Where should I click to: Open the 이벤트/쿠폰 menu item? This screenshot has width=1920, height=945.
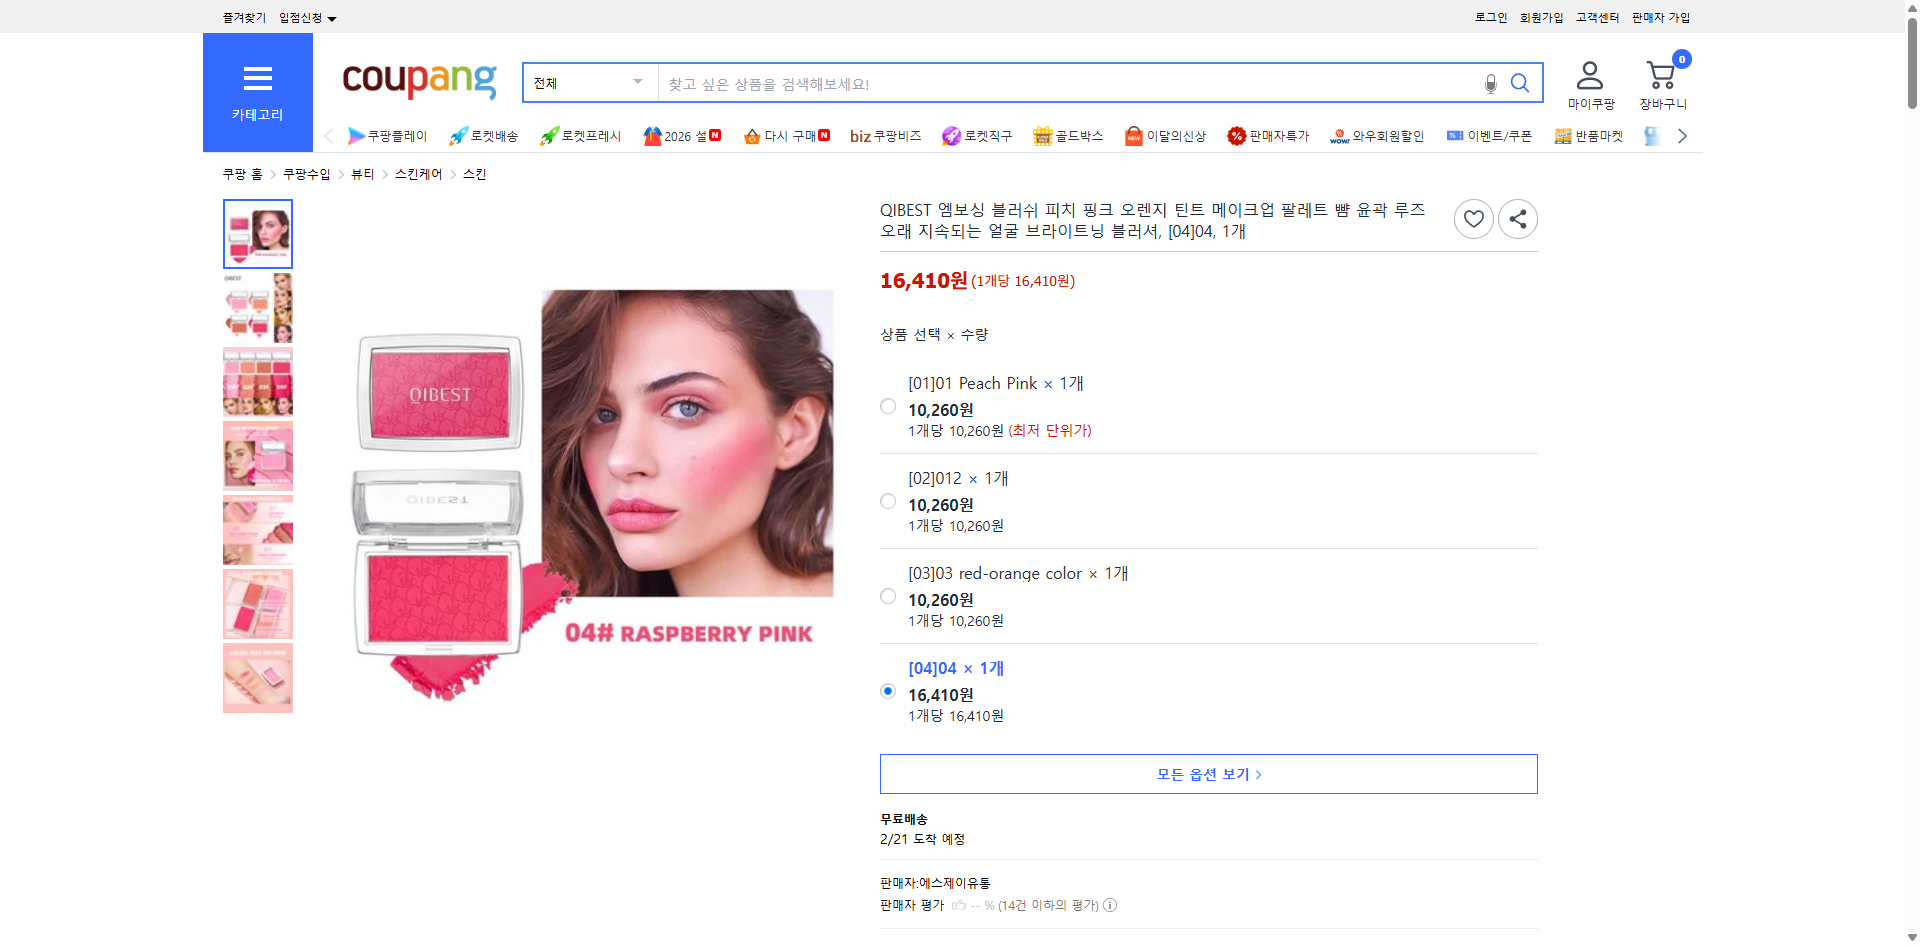tap(1488, 136)
